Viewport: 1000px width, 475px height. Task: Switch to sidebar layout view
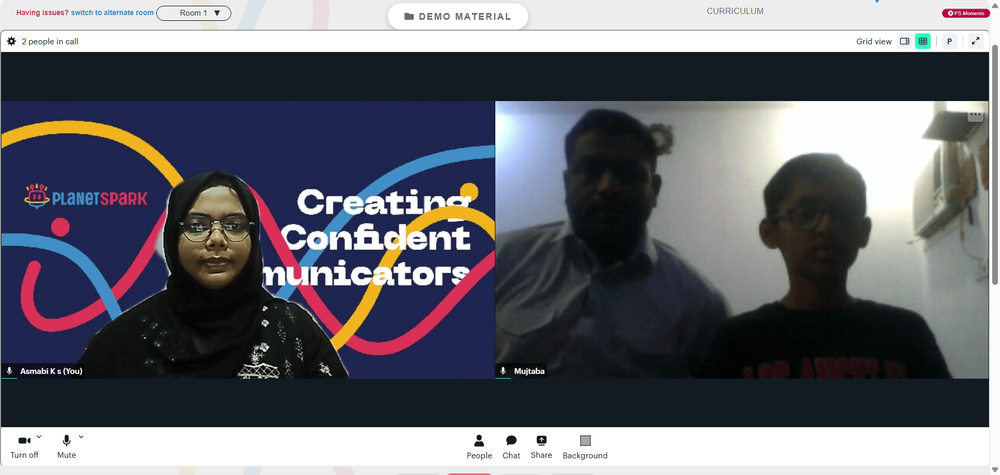[904, 41]
